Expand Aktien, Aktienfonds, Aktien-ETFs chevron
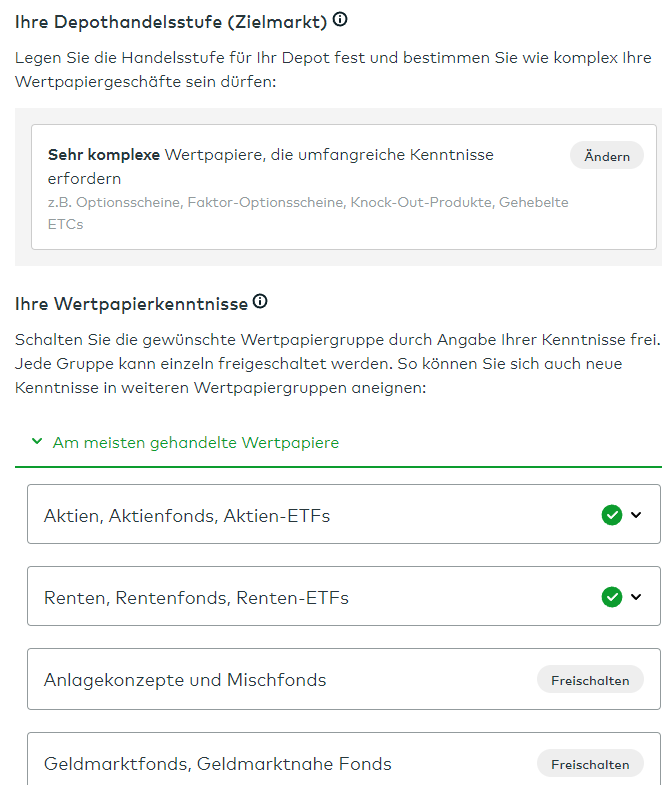 click(x=637, y=515)
